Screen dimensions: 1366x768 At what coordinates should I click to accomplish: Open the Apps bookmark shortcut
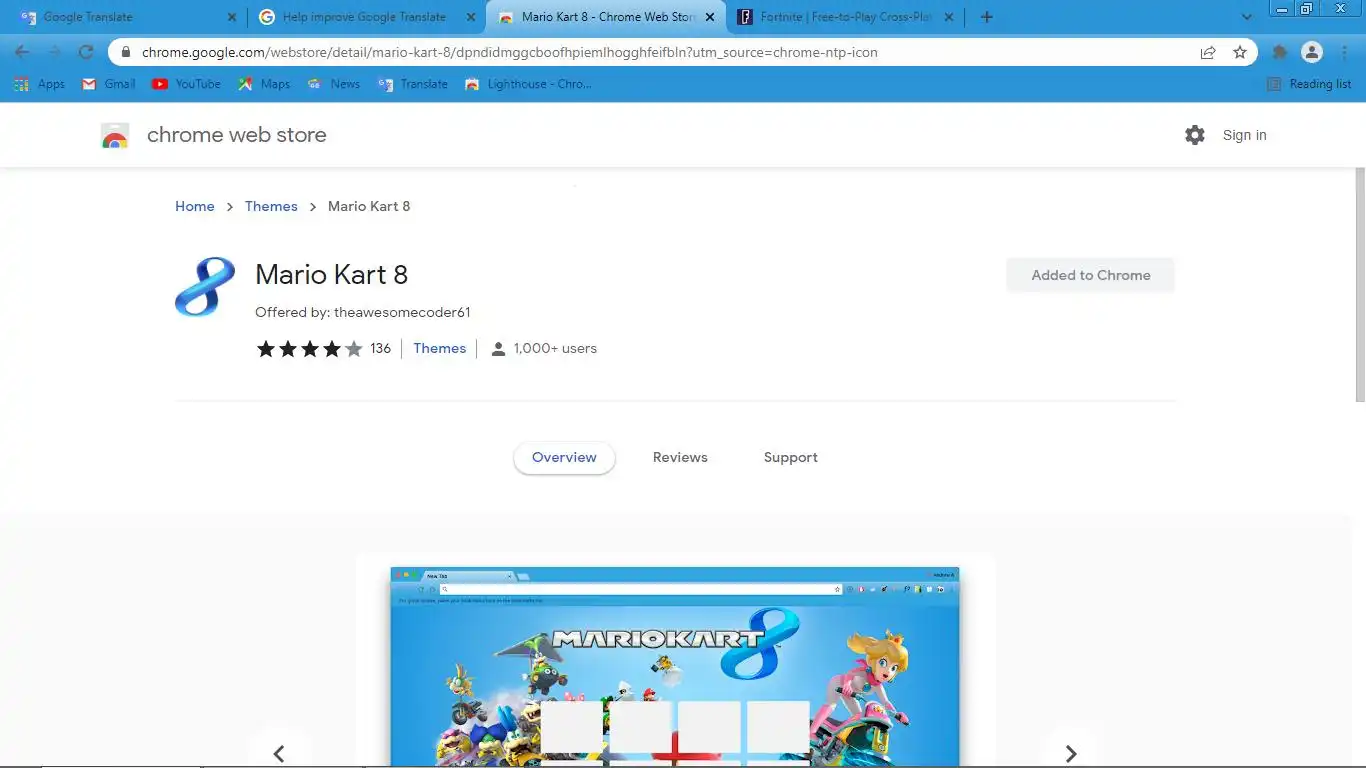[x=39, y=84]
